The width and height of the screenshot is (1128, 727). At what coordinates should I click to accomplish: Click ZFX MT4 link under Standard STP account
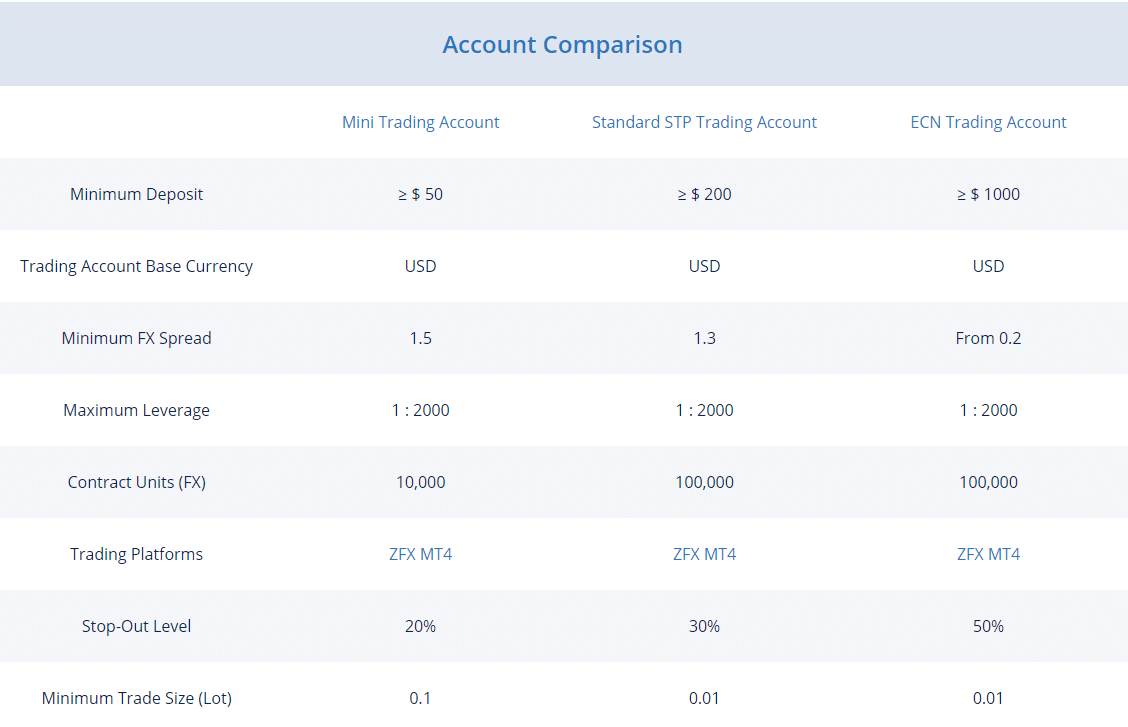[x=704, y=554]
